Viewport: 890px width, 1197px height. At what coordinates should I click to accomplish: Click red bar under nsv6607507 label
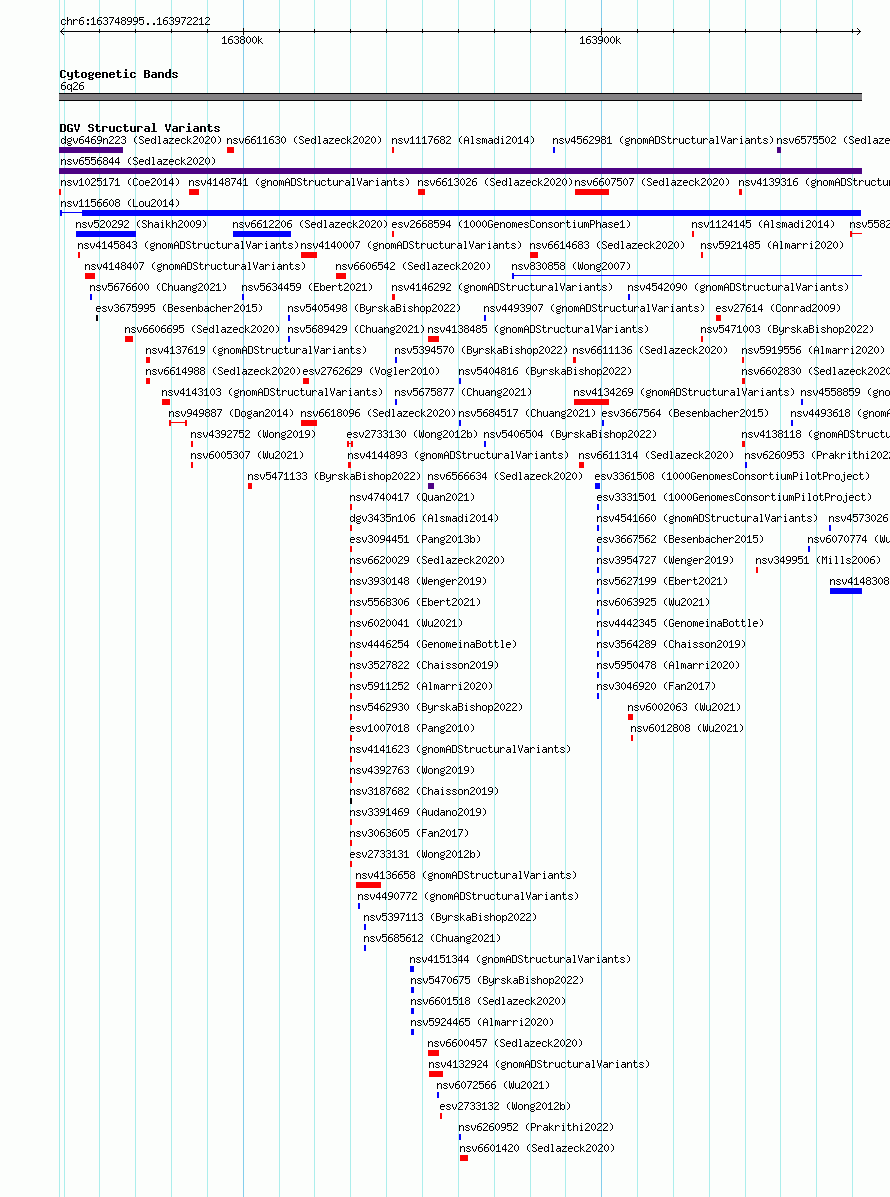(592, 192)
